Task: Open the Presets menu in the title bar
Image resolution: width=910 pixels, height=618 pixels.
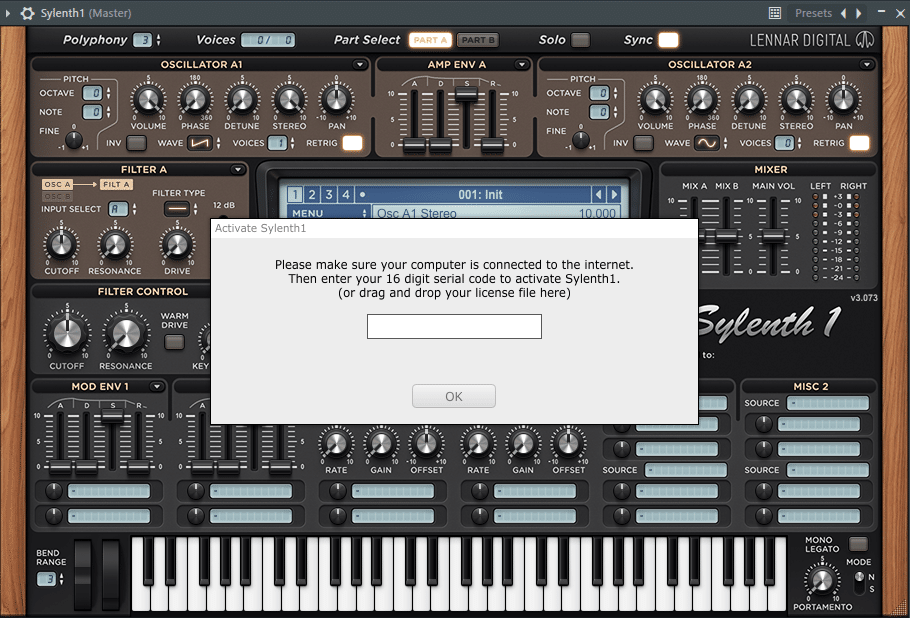Action: [813, 13]
